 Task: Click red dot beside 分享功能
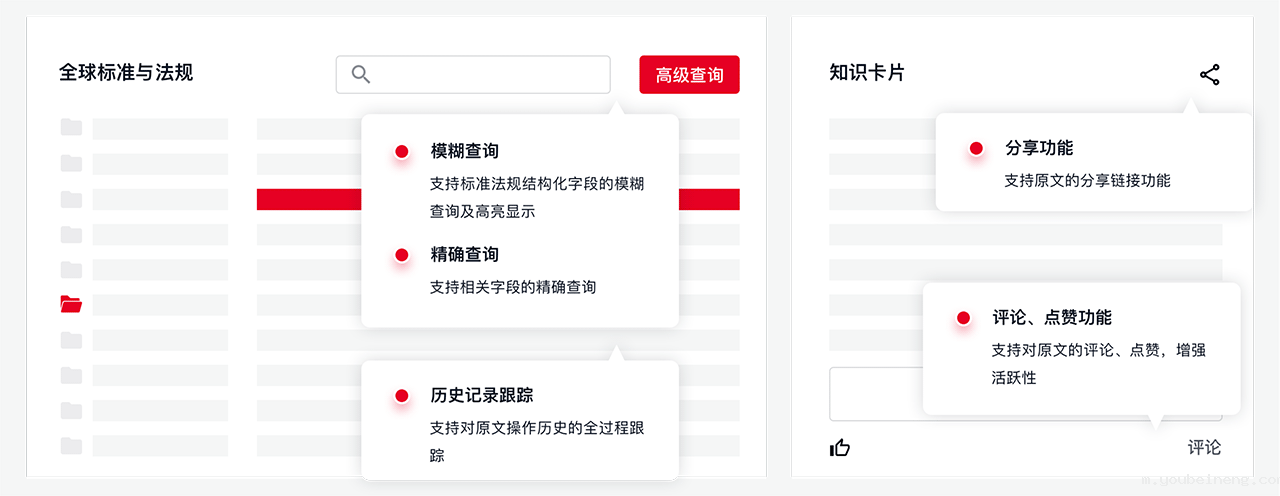[x=976, y=149]
